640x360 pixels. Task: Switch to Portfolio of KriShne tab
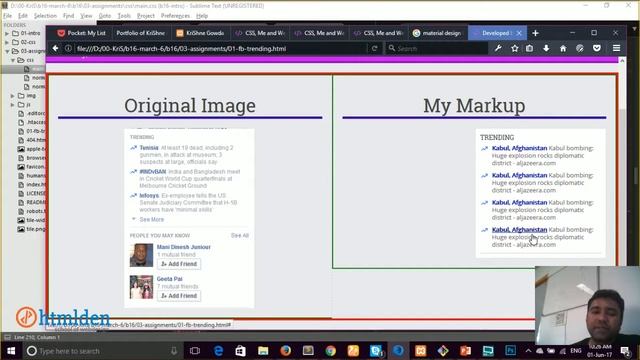140,33
